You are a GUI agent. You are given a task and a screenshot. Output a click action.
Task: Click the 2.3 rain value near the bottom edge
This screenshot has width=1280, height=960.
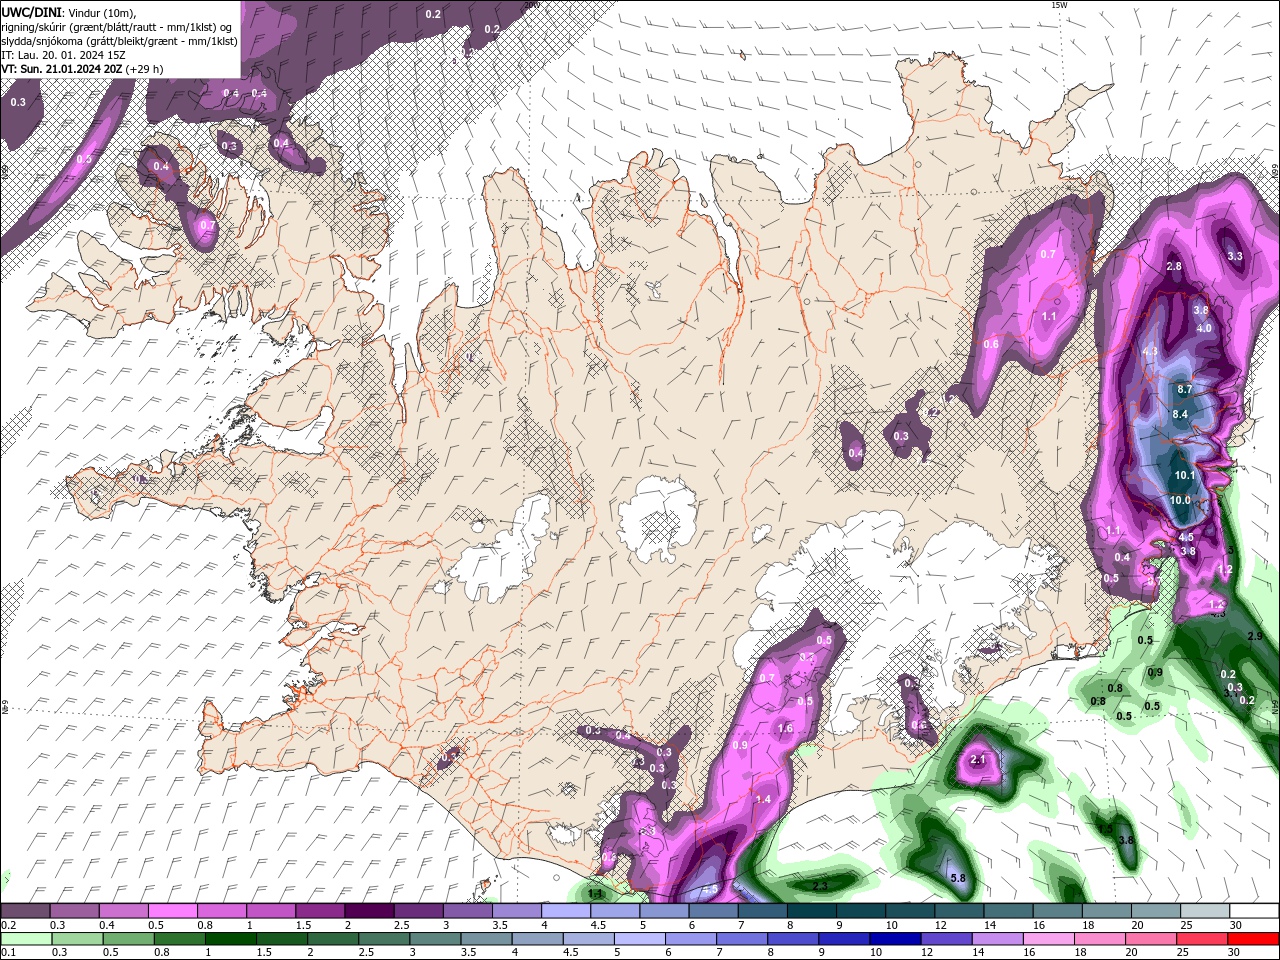pyautogui.click(x=820, y=886)
